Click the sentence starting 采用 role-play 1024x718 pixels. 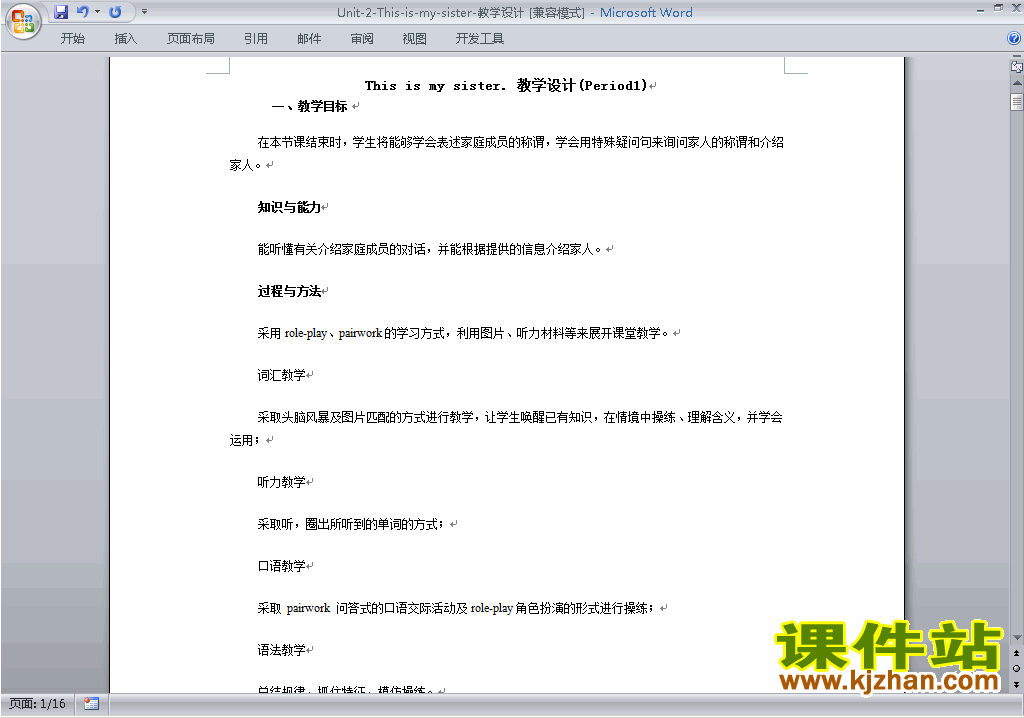tap(463, 333)
